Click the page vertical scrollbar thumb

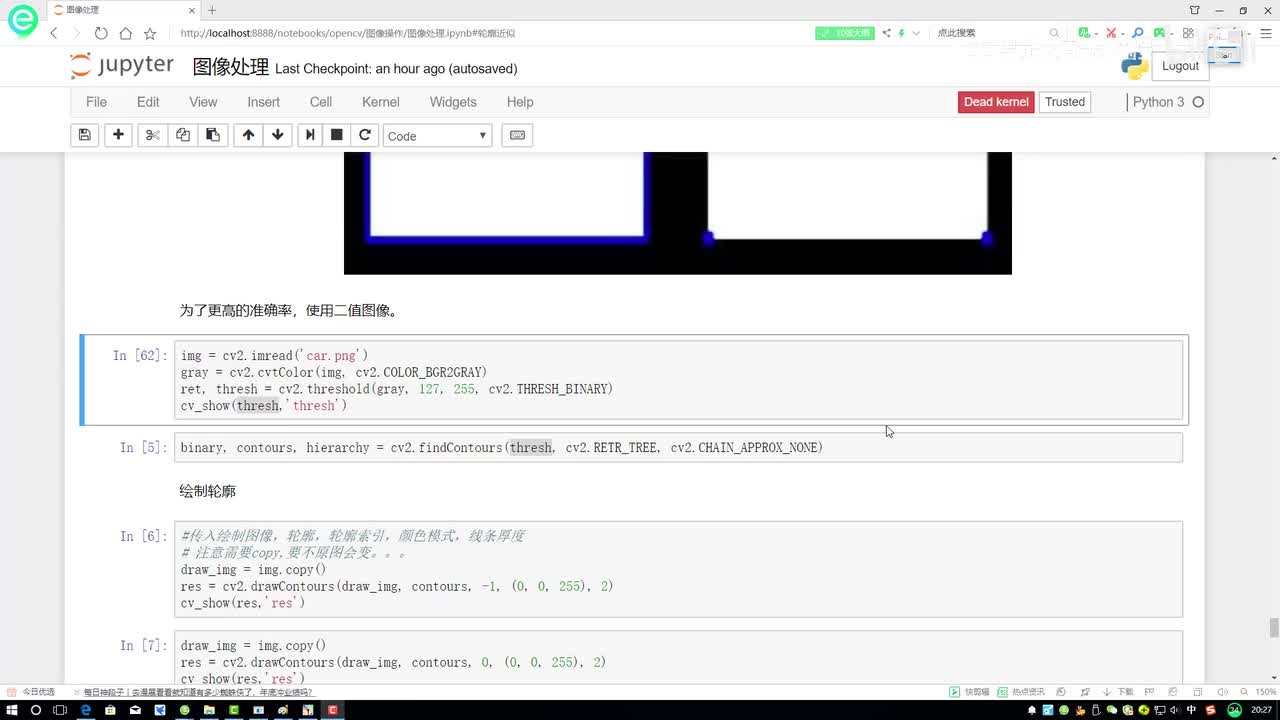point(1274,628)
